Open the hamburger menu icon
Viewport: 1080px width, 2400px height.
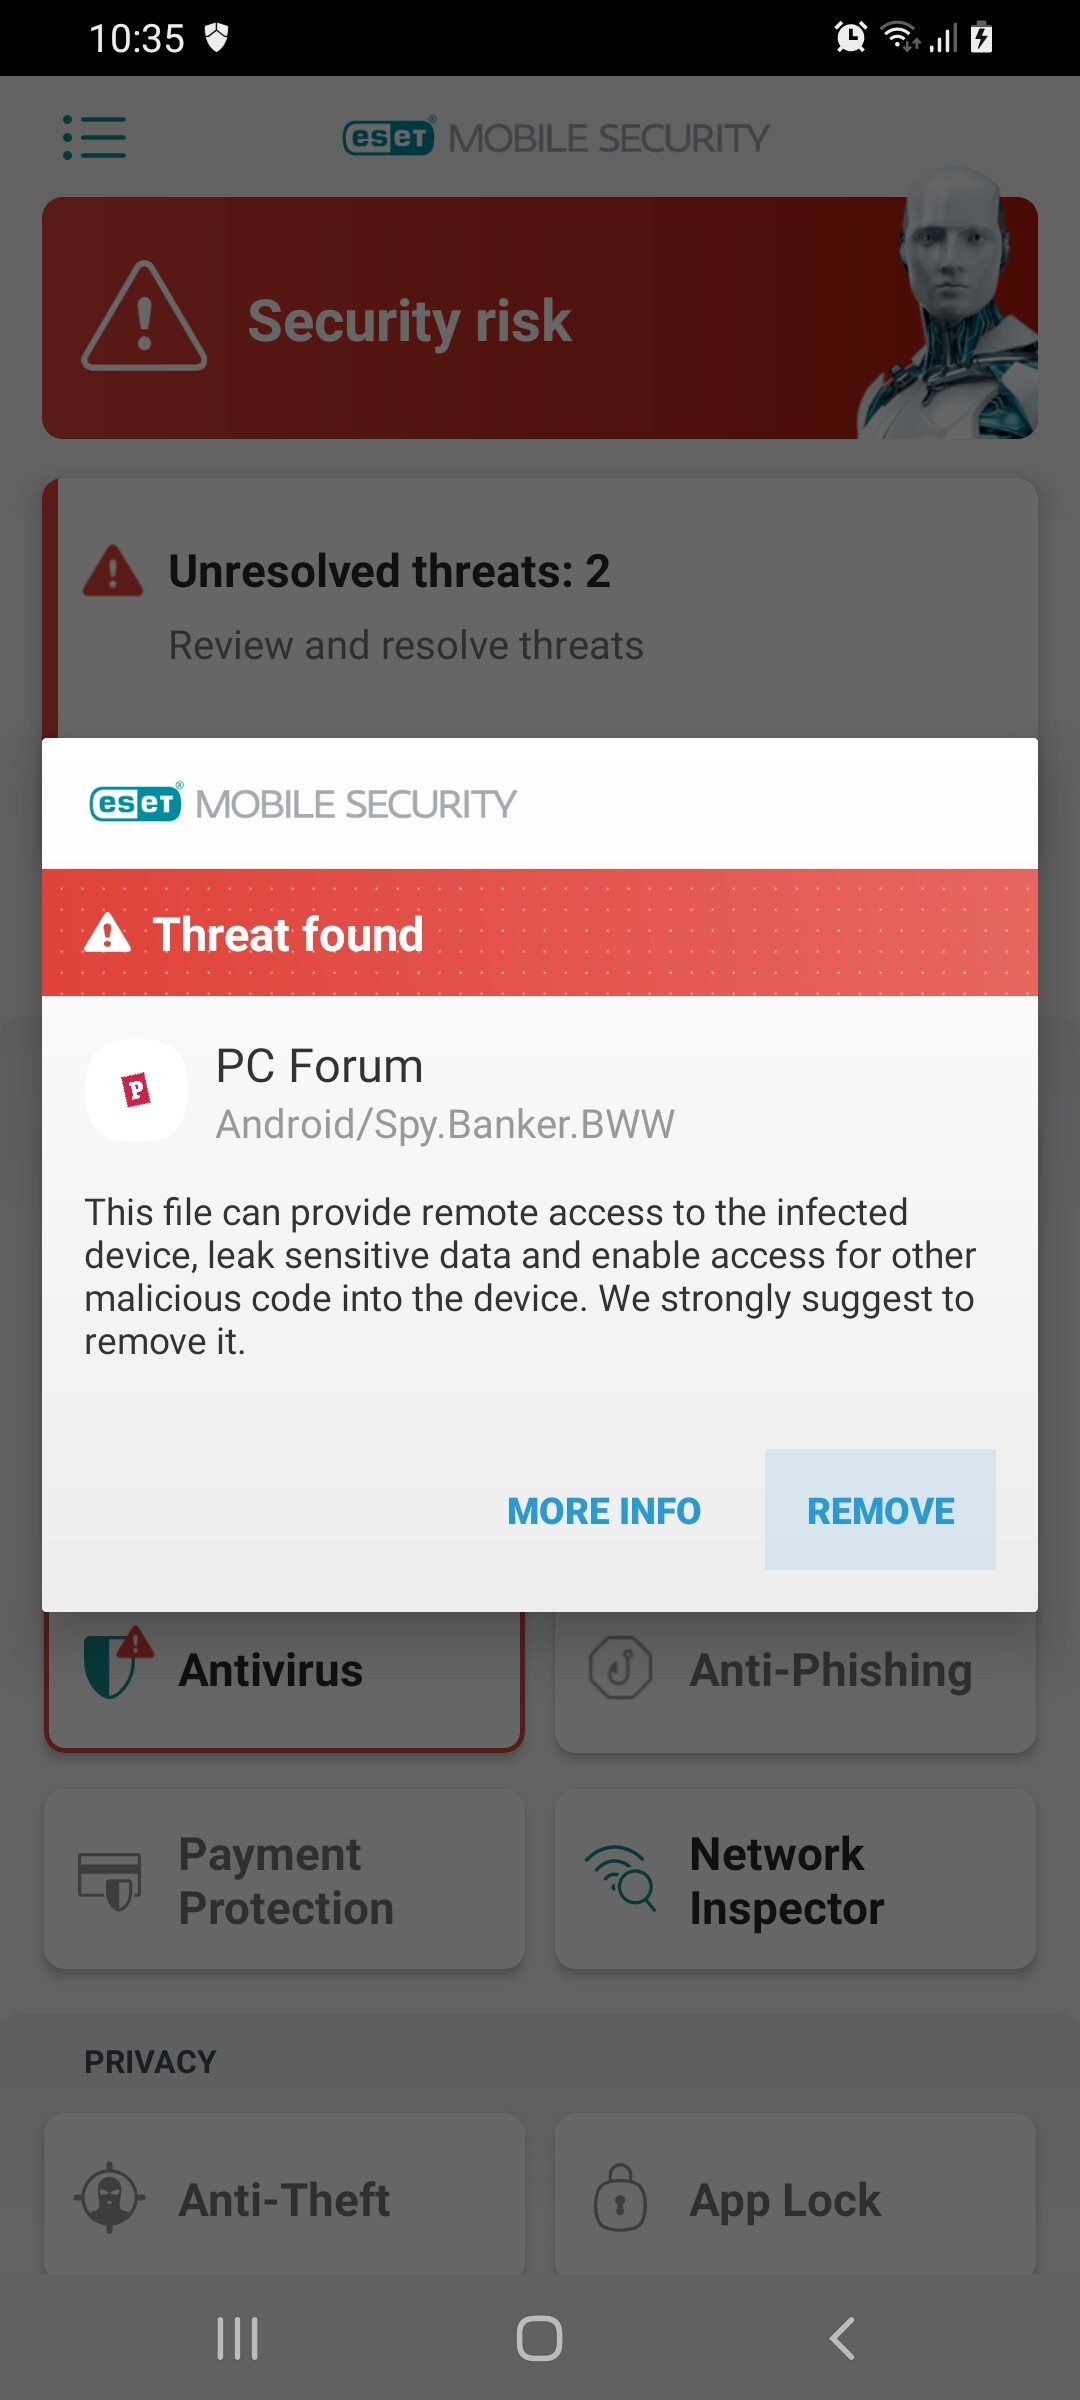tap(94, 137)
